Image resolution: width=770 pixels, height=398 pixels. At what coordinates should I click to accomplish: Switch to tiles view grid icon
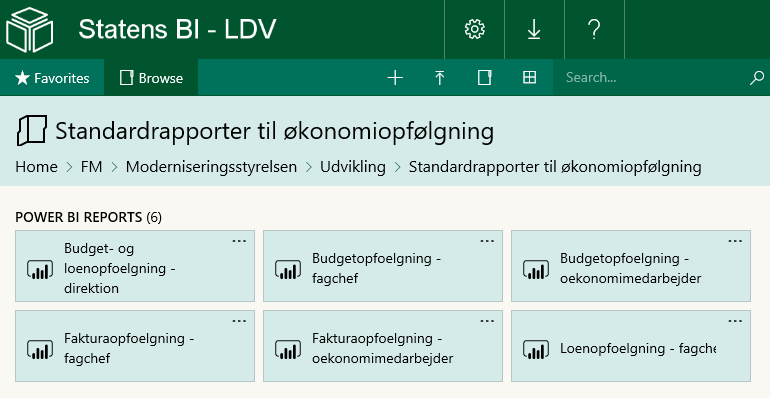(529, 78)
